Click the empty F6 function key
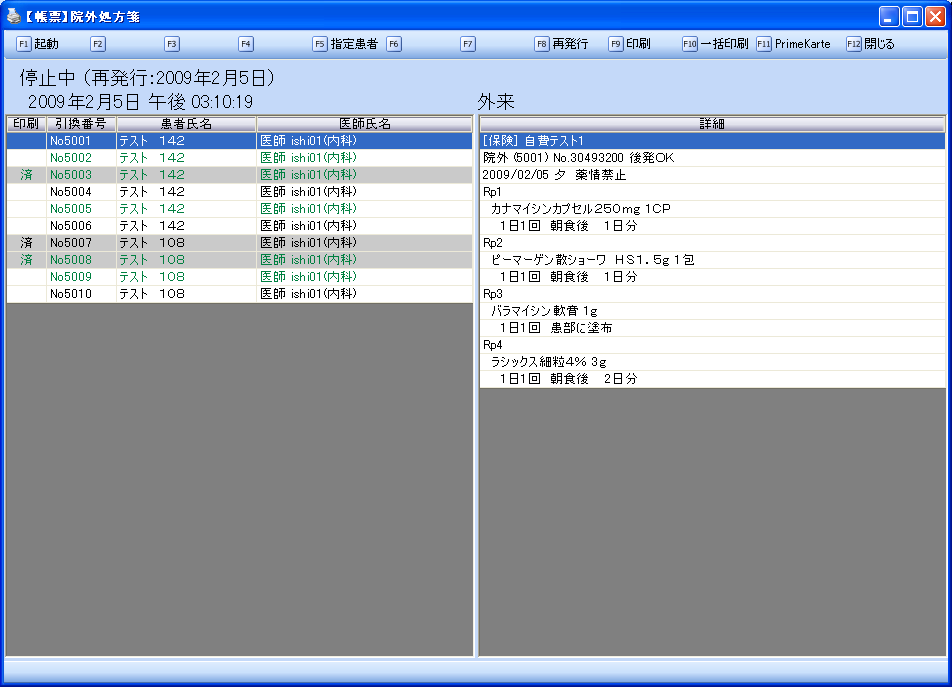 point(394,44)
